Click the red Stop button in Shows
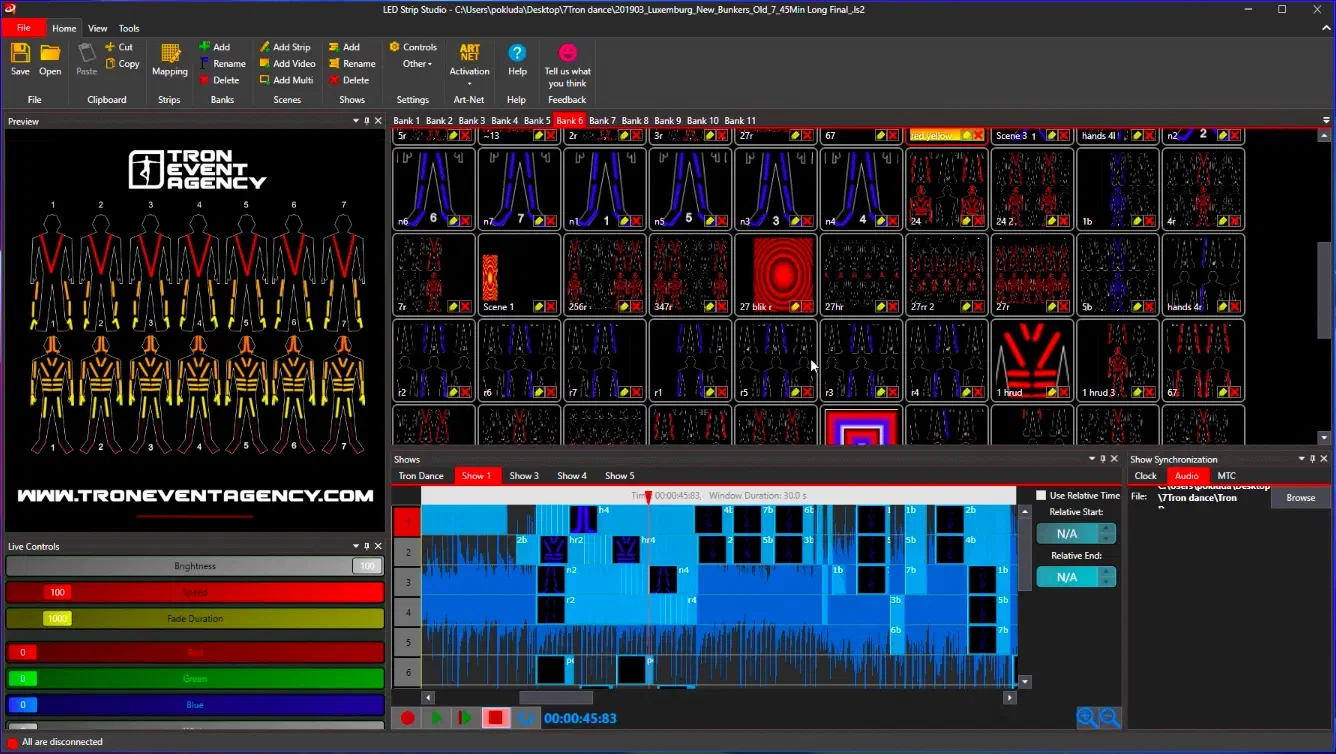Screen dimensions: 1336x754 495,718
